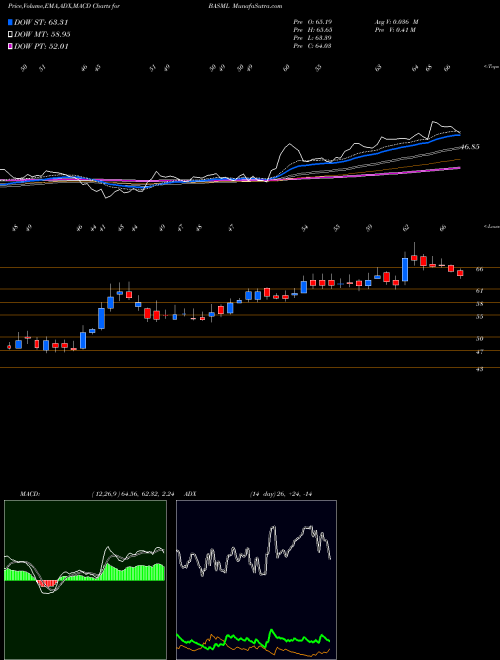Click the magenta DOW PT legend swatch

10,46
